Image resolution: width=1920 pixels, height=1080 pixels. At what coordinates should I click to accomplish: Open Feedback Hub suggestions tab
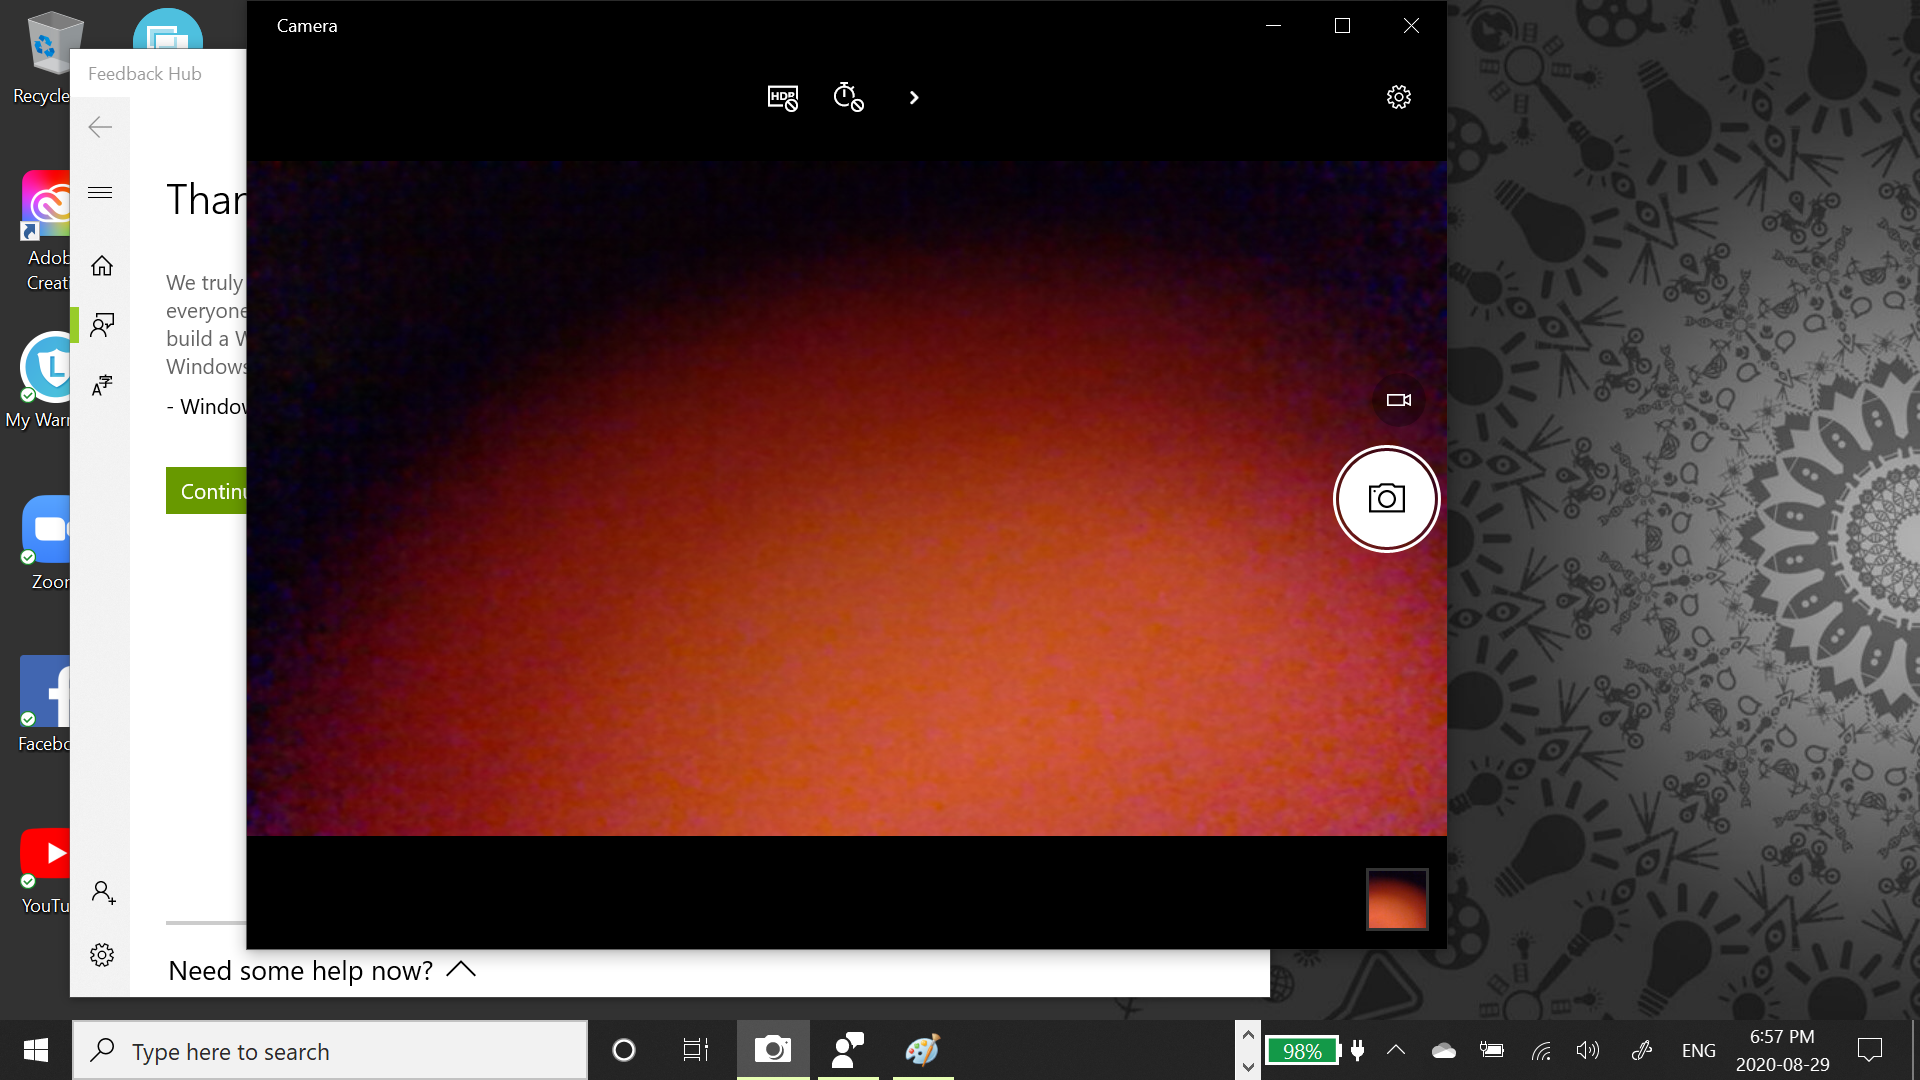click(x=102, y=384)
